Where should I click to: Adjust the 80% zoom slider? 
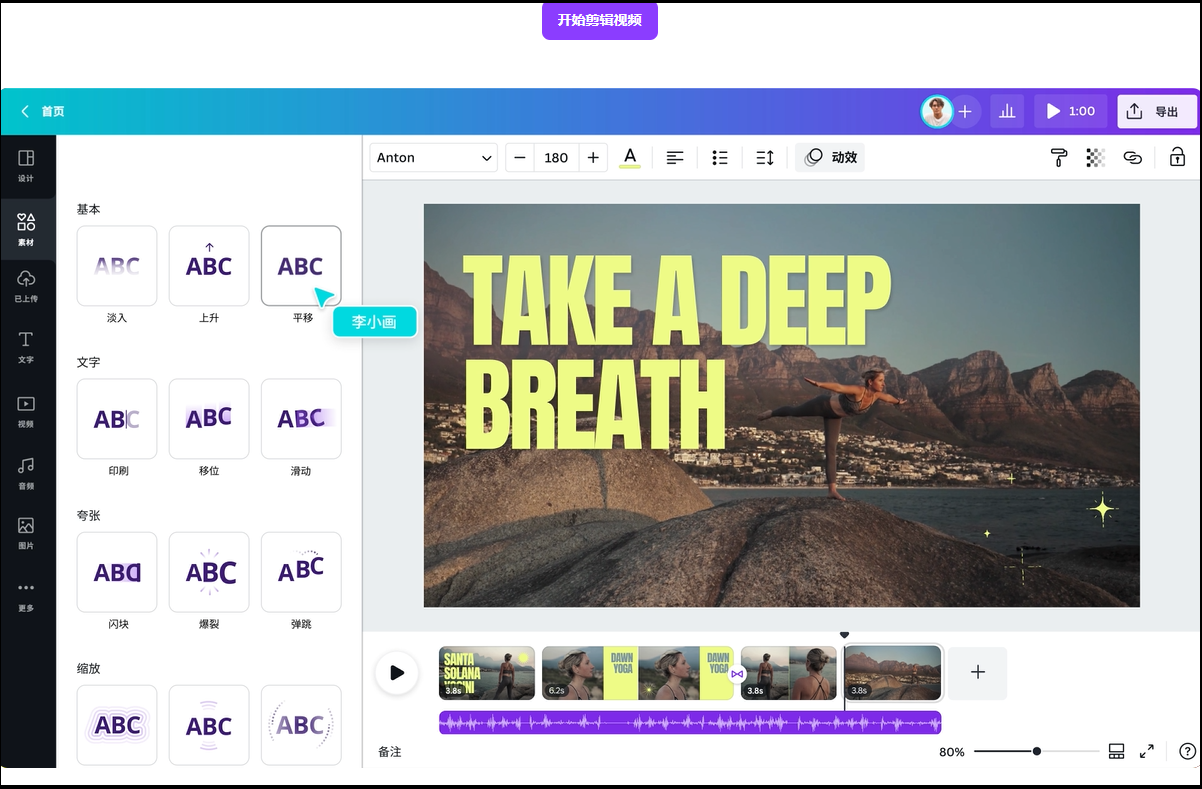tap(1037, 751)
